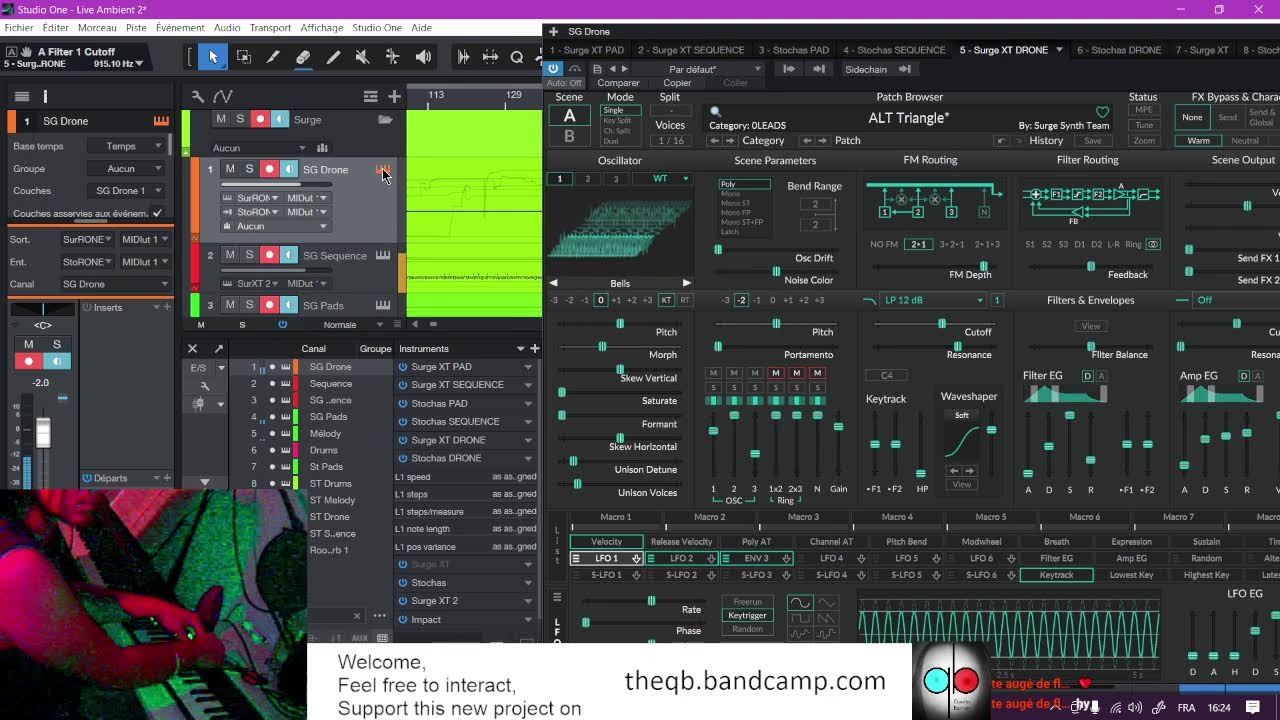The height and width of the screenshot is (720, 1280).
Task: Open Par défaut preset dropdown
Action: click(698, 69)
